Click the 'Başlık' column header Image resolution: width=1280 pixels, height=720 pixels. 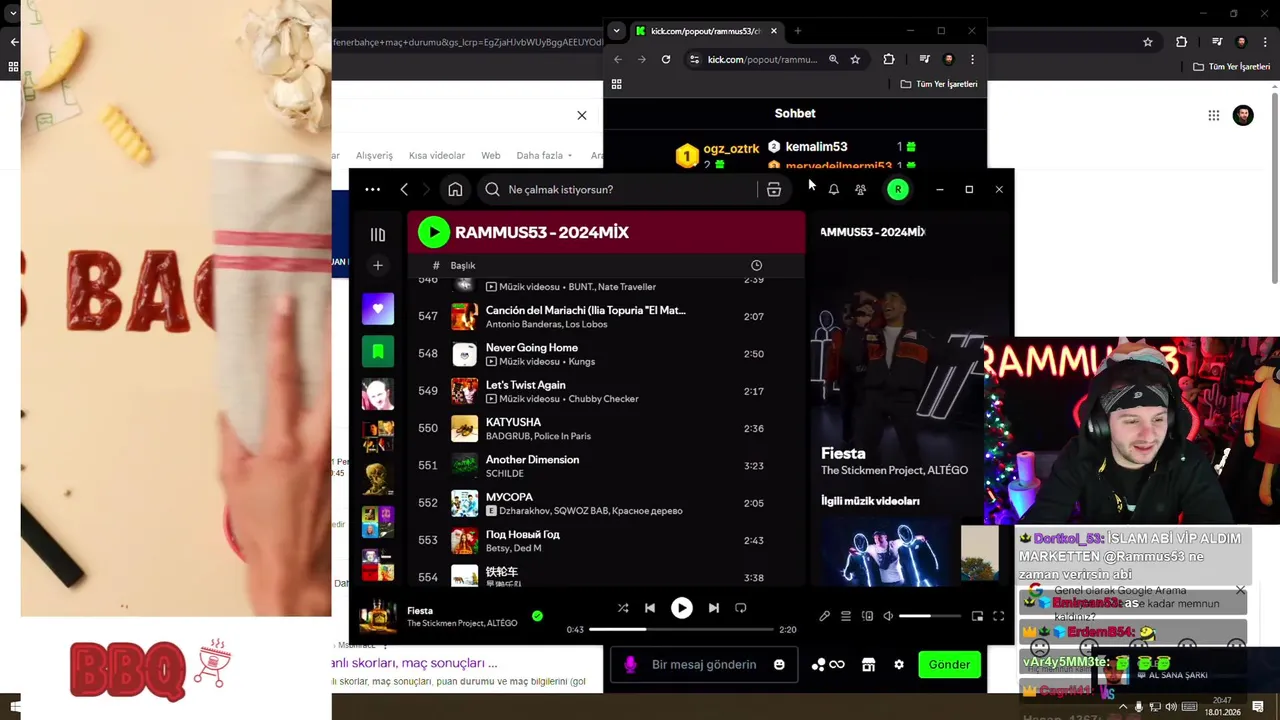463,265
